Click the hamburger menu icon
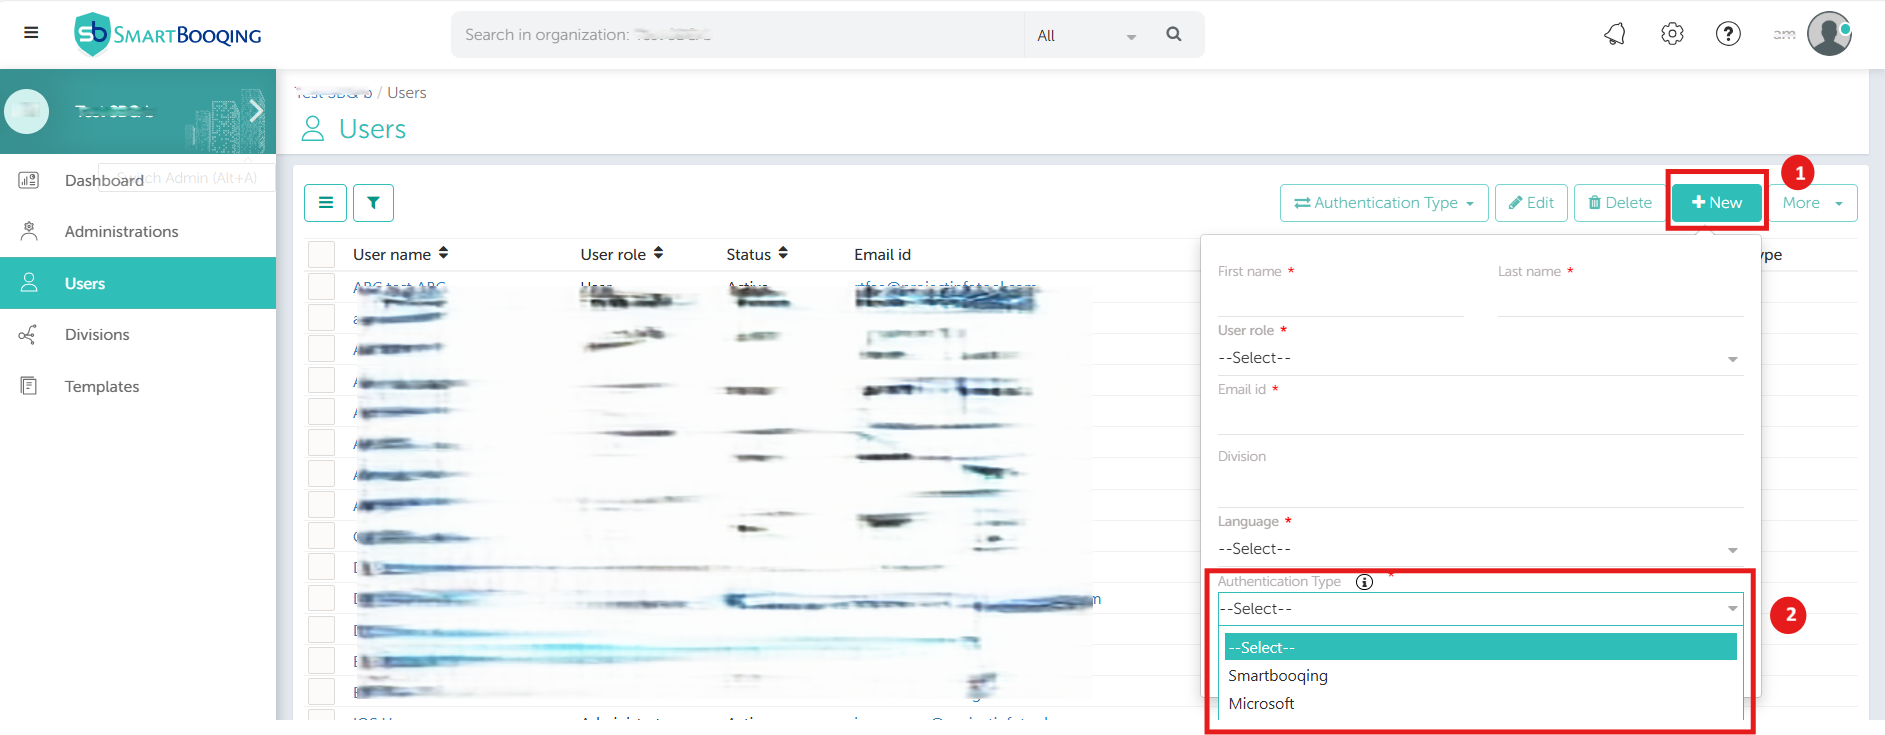Viewport: 1885px width, 735px height. click(x=31, y=33)
